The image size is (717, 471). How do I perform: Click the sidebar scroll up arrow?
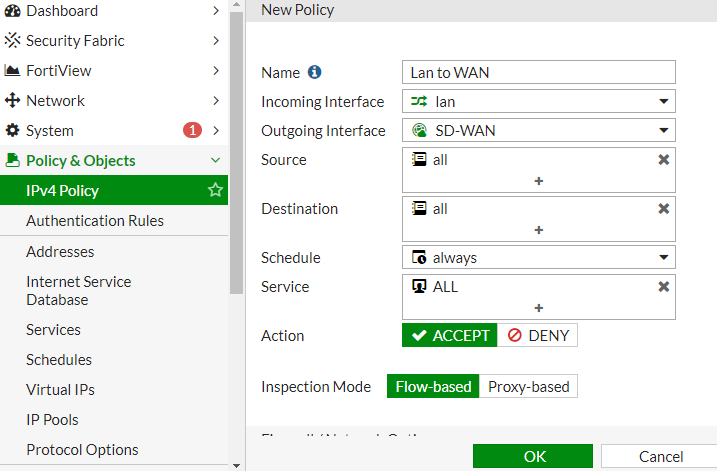coord(236,5)
